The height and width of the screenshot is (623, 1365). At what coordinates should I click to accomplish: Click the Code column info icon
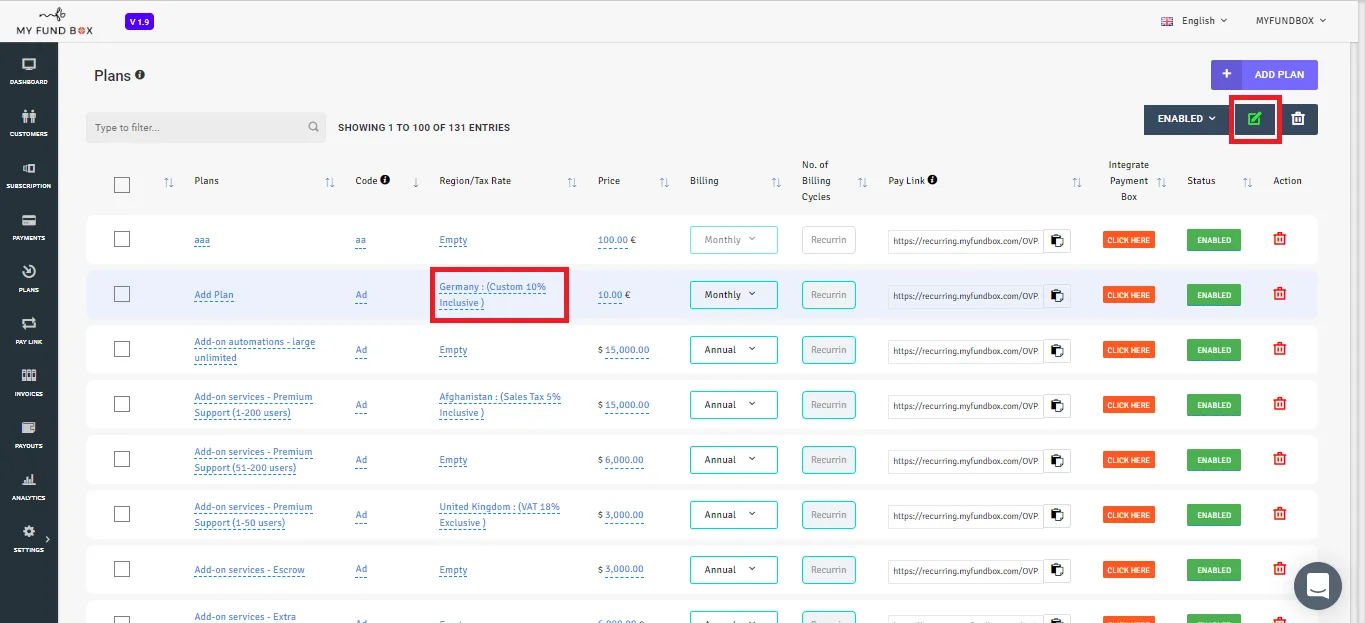(x=385, y=181)
